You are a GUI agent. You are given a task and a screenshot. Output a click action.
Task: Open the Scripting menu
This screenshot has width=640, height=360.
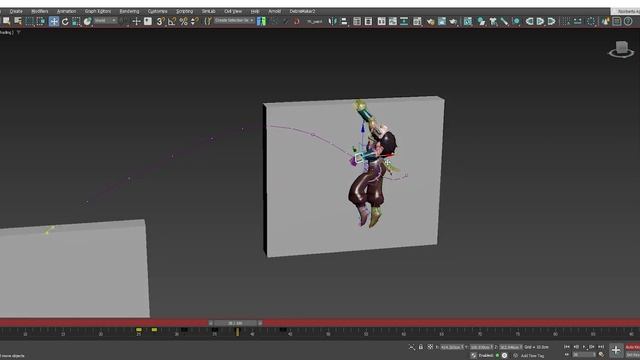pos(184,11)
